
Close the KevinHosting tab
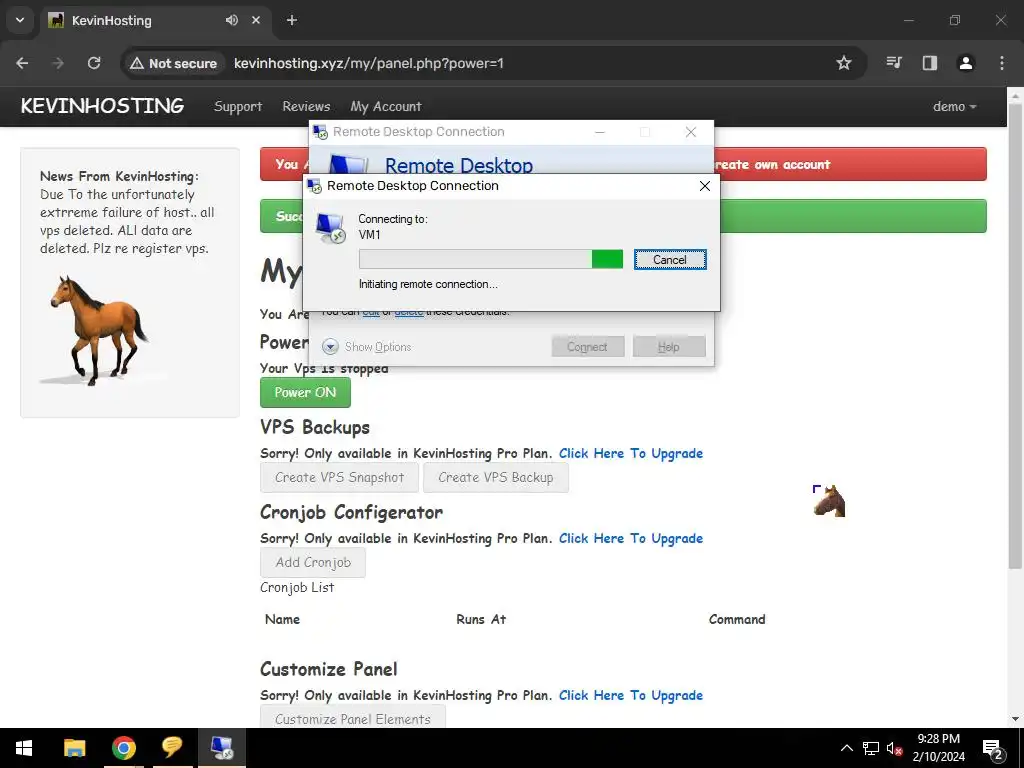point(256,20)
